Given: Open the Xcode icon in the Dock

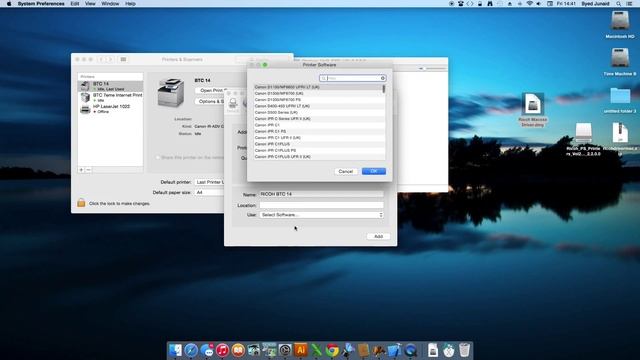Looking at the screenshot, I should [x=395, y=350].
